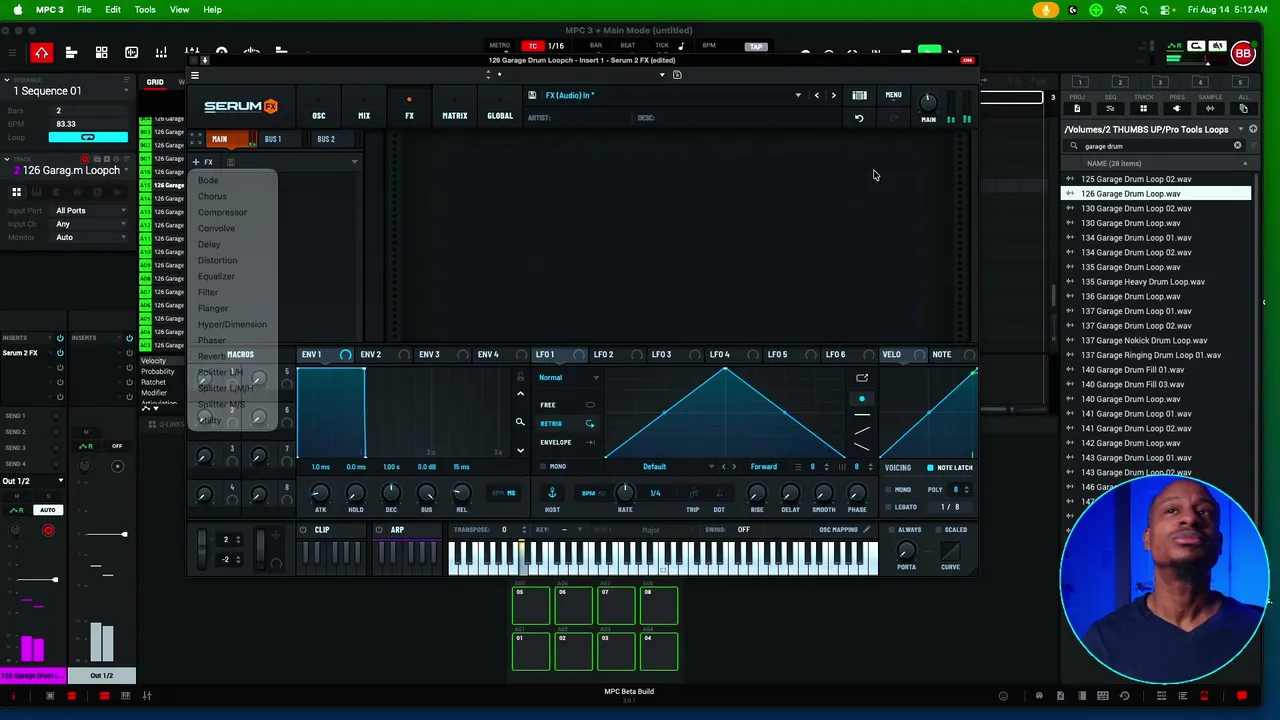Expand the Serum preset name dropdown arrow
This screenshot has height=720, width=1280.
[x=798, y=95]
